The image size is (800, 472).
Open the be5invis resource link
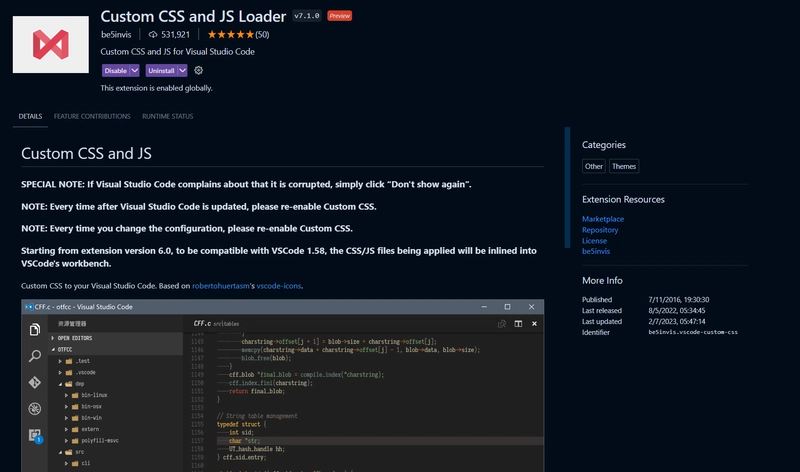coord(596,251)
